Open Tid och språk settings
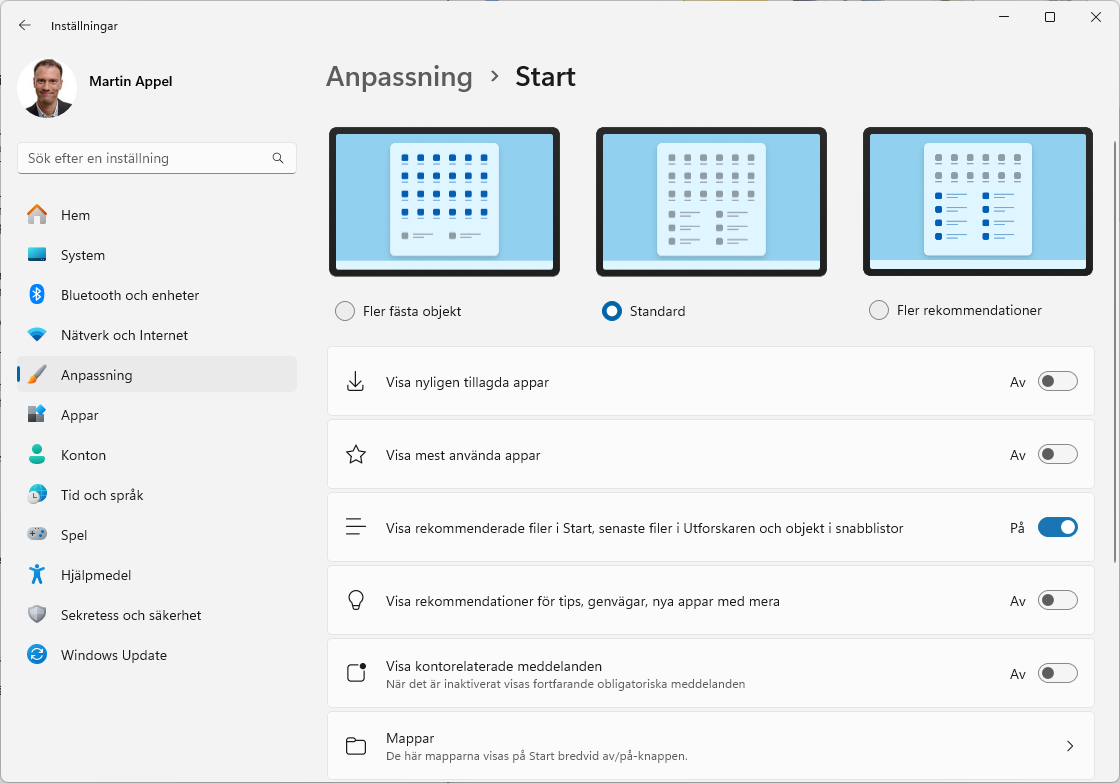 pyautogui.click(x=102, y=495)
